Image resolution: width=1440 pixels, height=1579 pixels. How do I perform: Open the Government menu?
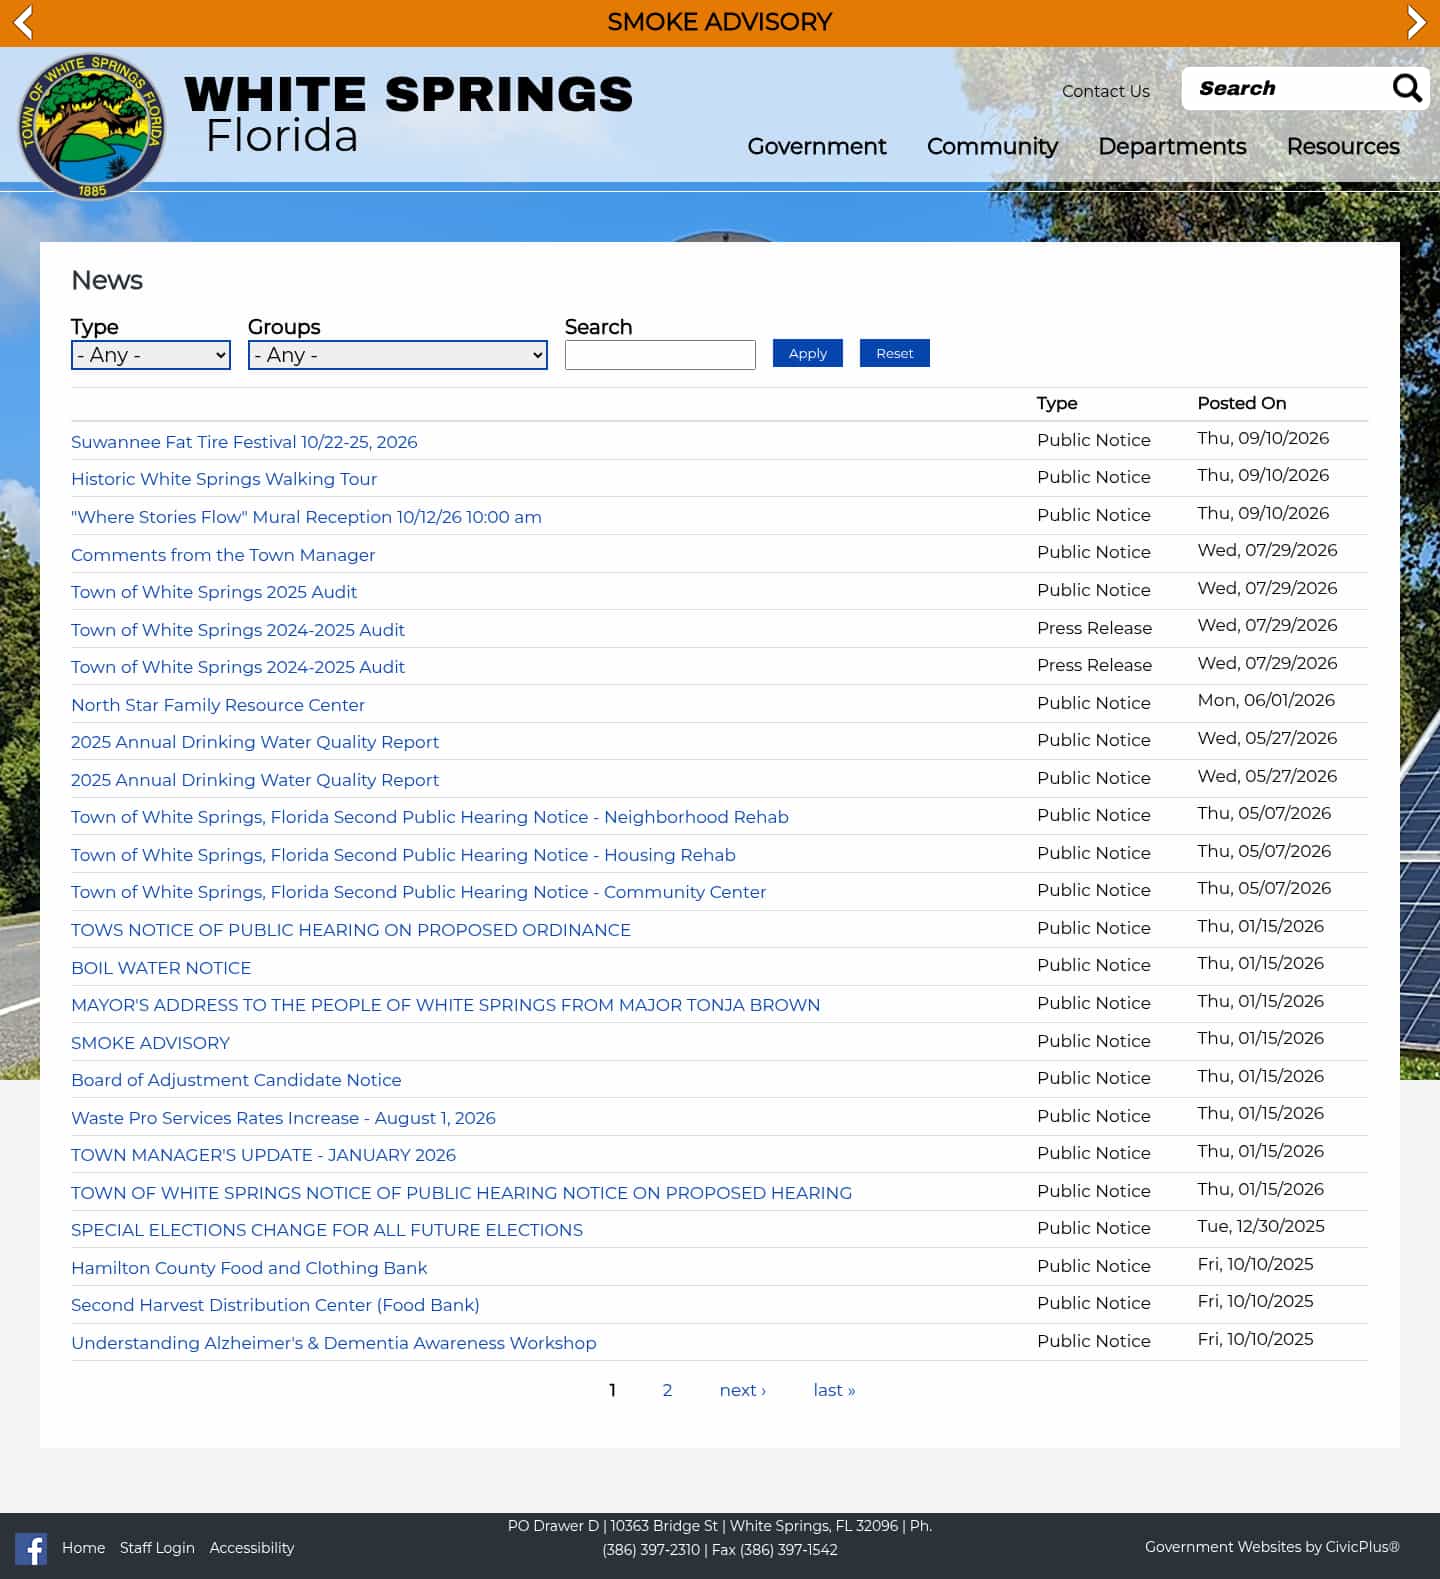click(816, 146)
